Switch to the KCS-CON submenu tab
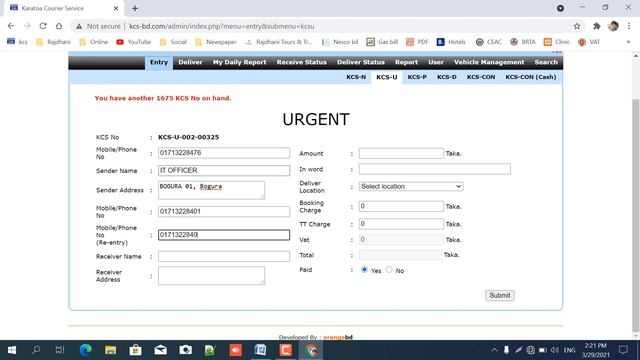The height and width of the screenshot is (360, 640). point(481,77)
